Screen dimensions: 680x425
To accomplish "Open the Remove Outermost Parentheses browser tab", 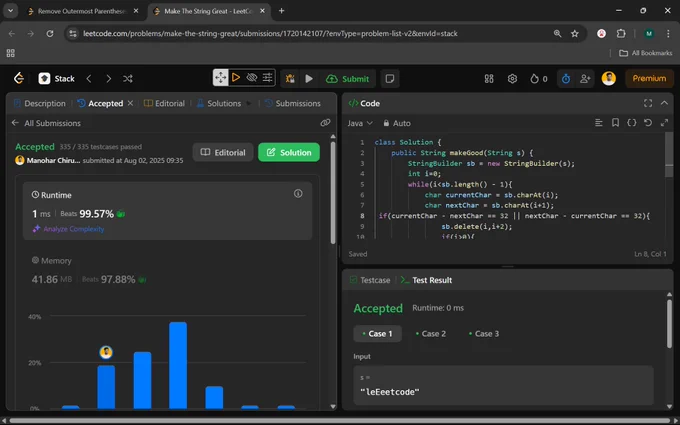I will [x=84, y=11].
